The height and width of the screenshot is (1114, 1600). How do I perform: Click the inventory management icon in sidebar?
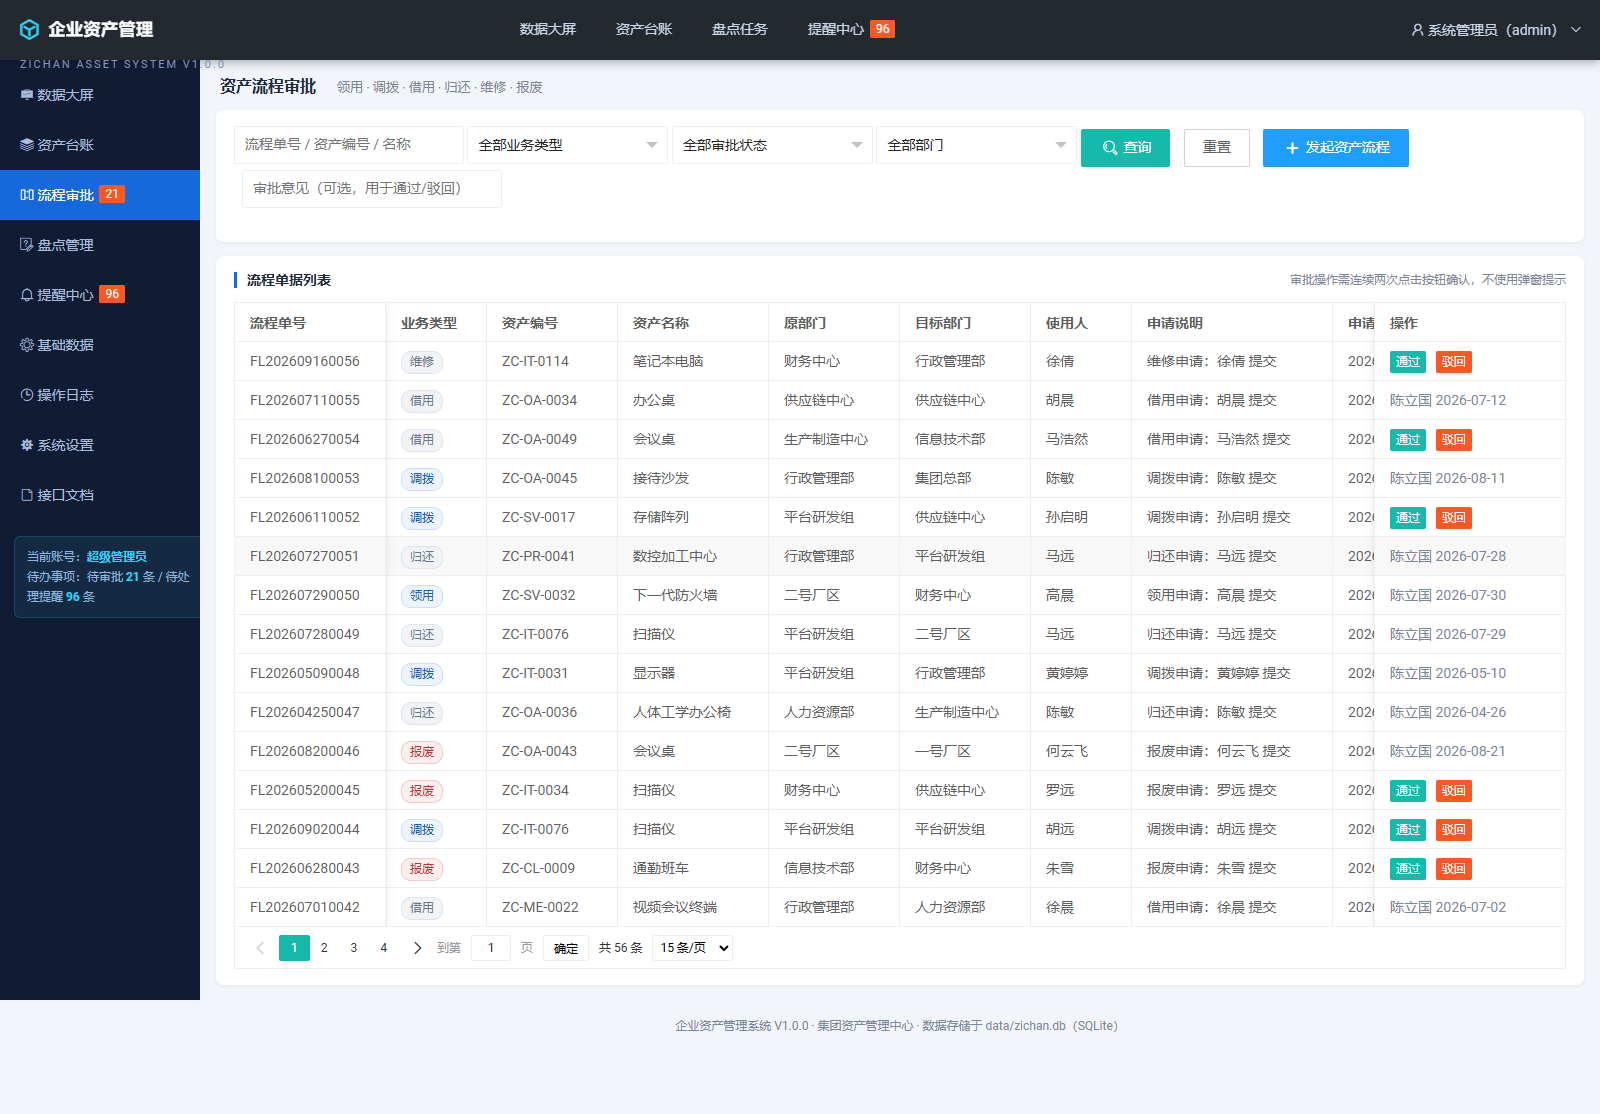point(27,245)
